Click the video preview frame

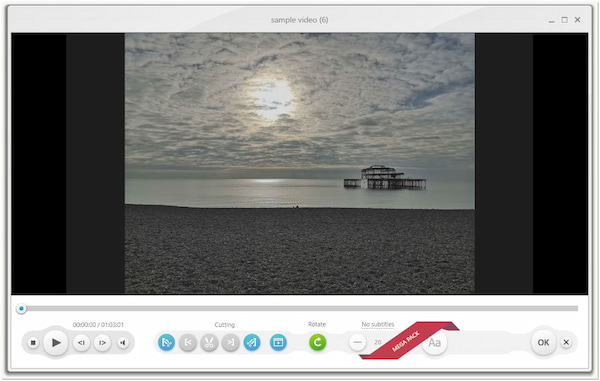tap(300, 163)
